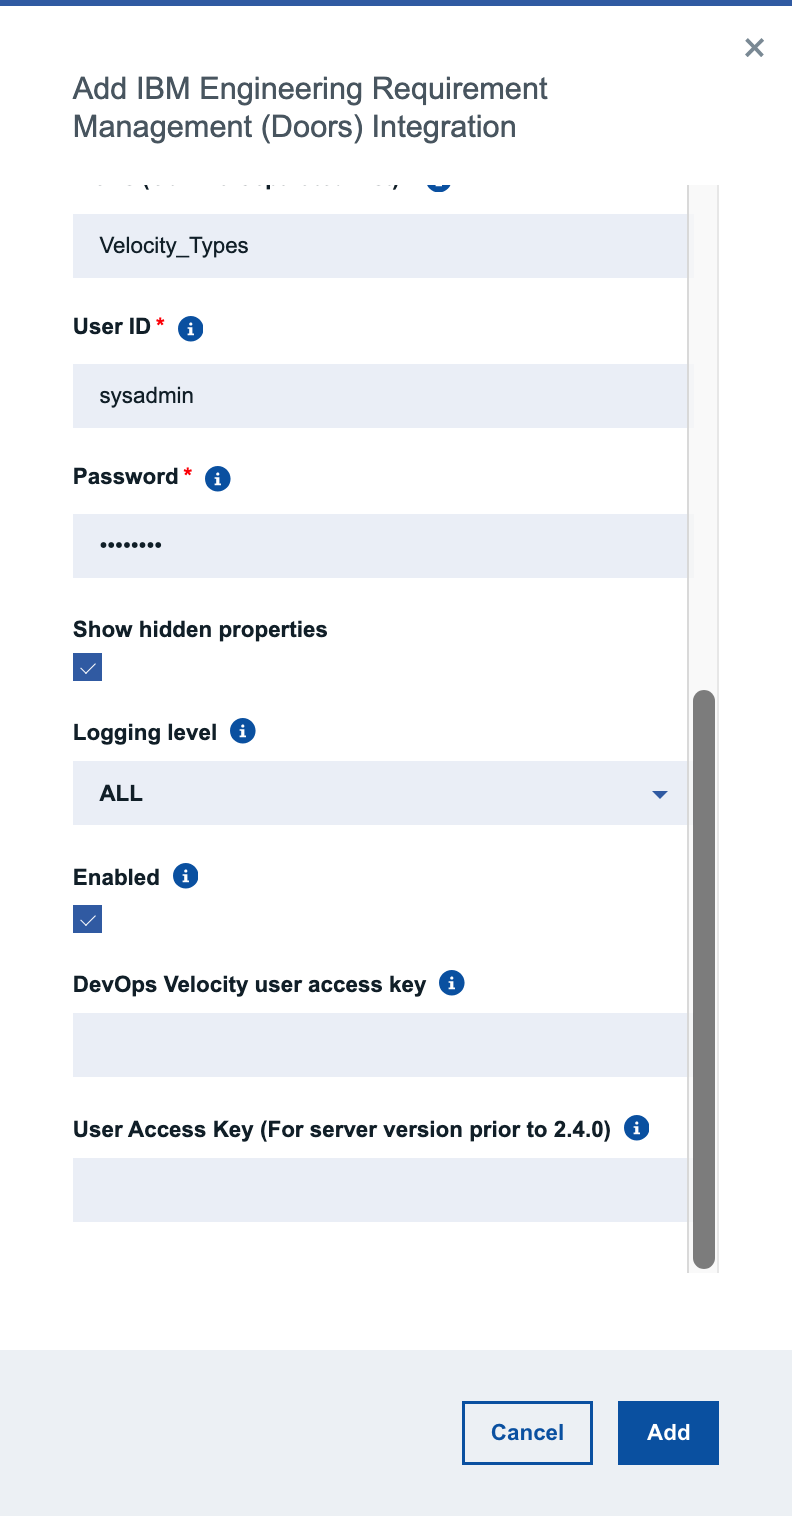Click the dropdown arrow in Logging level field
This screenshot has width=792, height=1516.
[x=659, y=795]
